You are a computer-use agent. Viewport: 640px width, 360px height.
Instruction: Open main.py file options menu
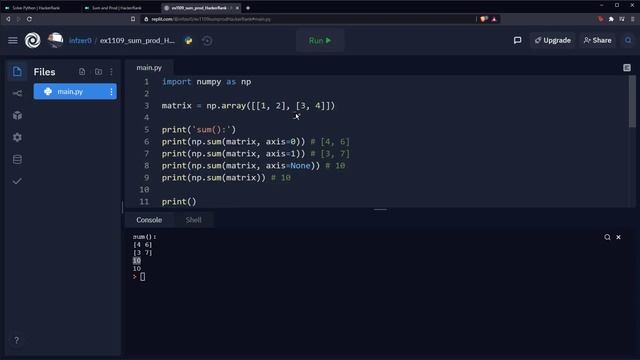(111, 92)
